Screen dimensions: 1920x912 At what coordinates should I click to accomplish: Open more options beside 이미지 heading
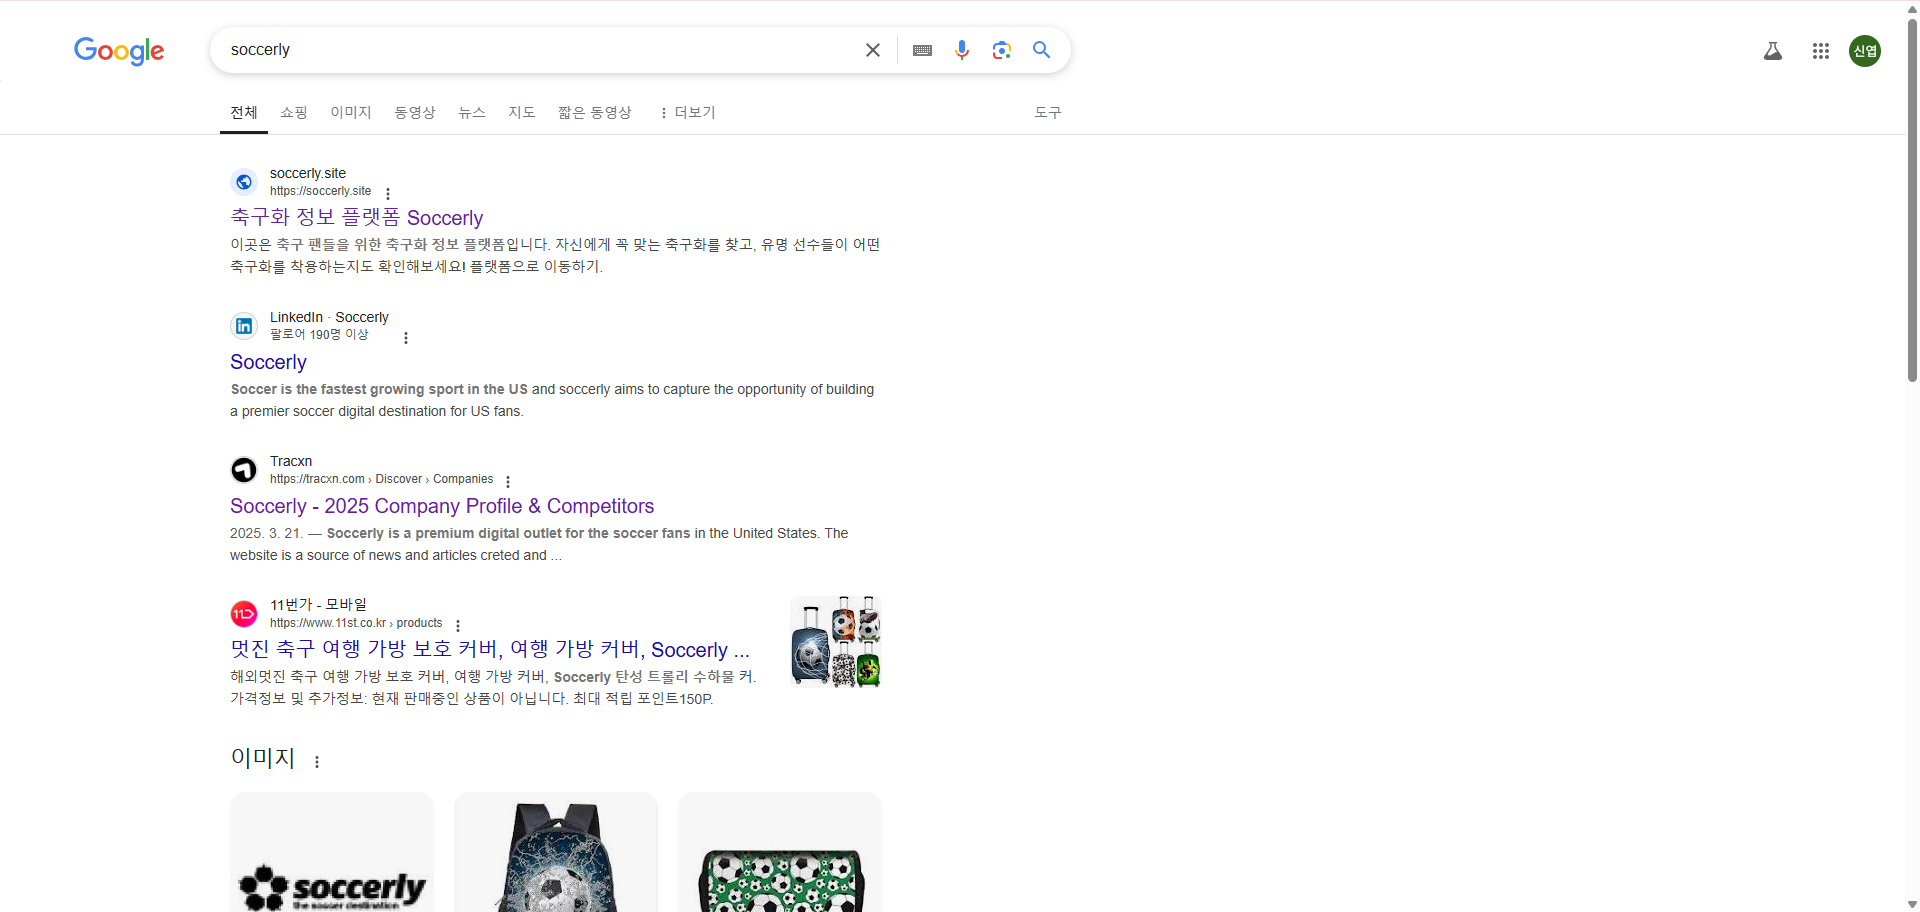coord(317,762)
